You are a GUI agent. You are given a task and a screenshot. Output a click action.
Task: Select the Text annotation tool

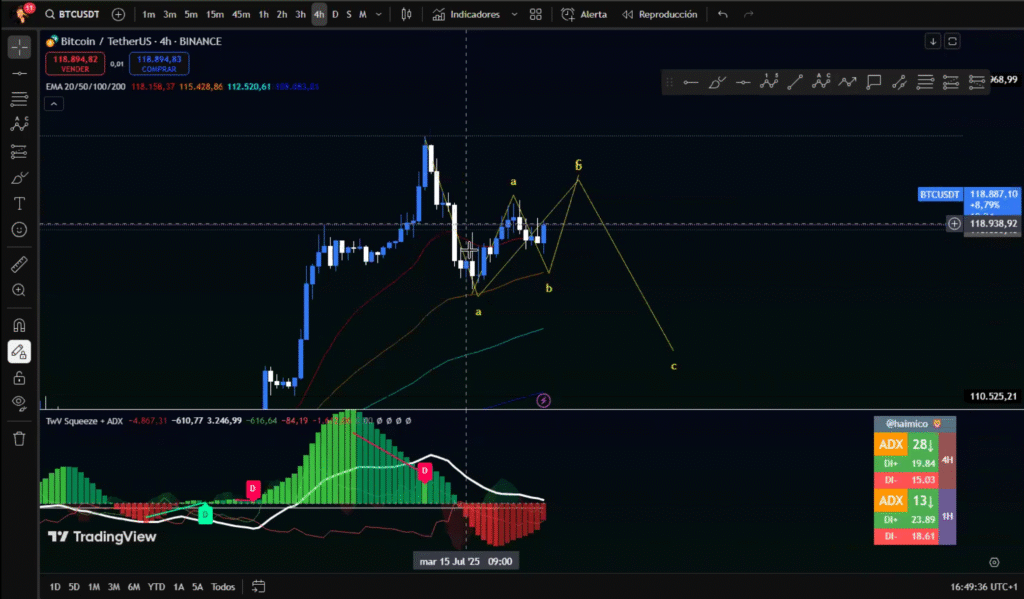point(19,204)
